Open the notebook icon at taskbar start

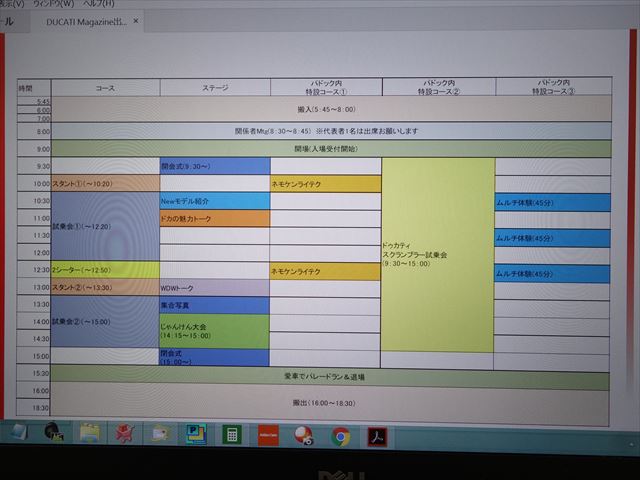pyautogui.click(x=18, y=432)
